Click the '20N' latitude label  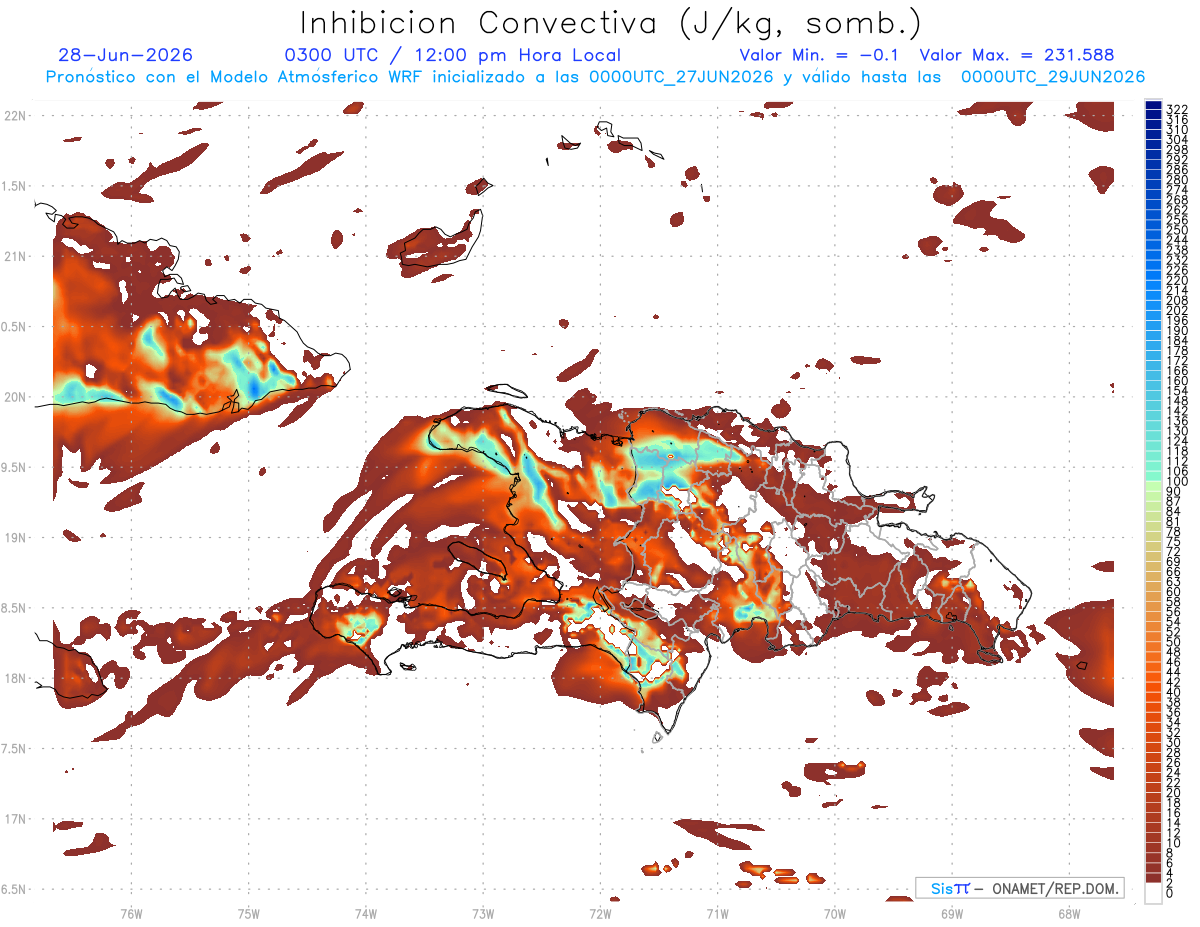14,397
